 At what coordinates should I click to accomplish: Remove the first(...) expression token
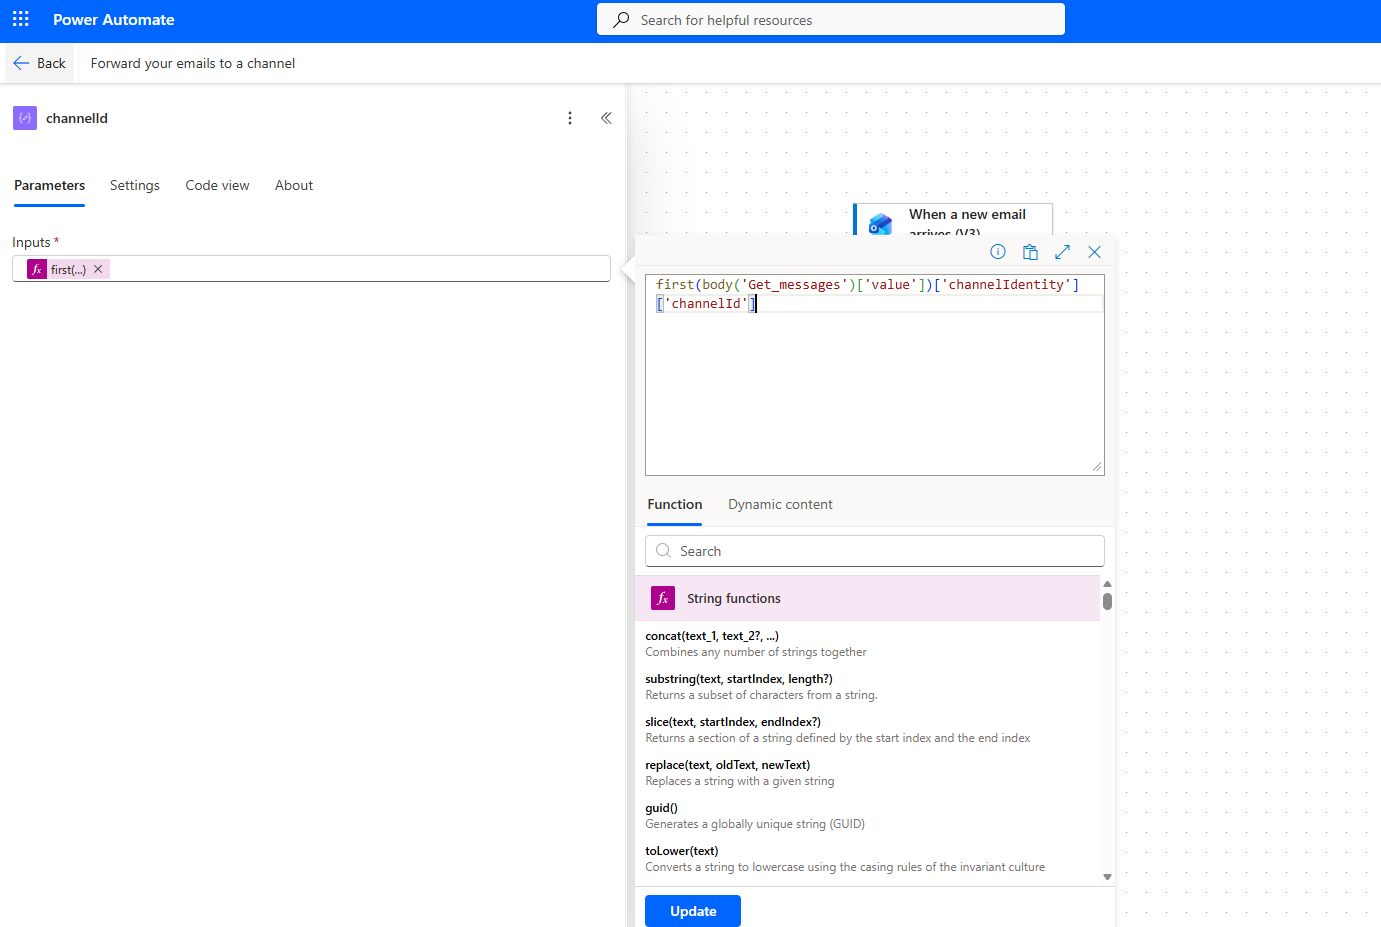click(98, 269)
